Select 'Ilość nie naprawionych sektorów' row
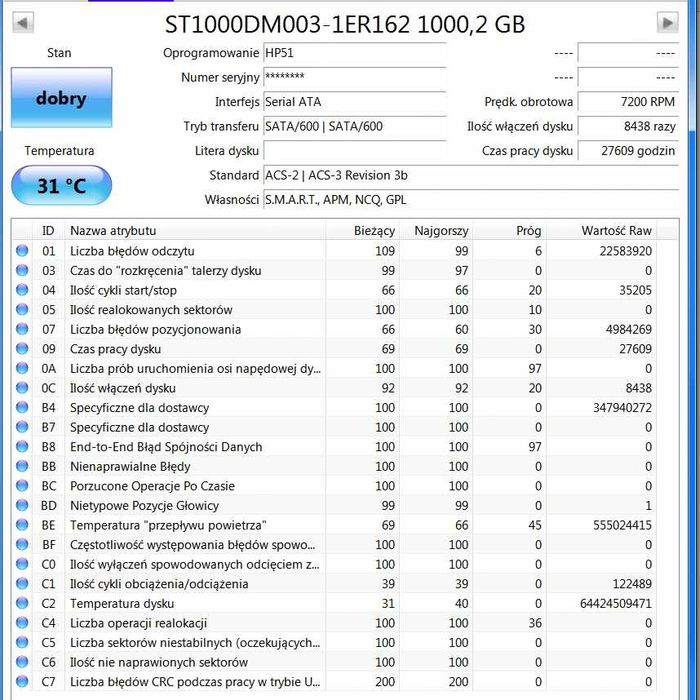 (x=334, y=662)
